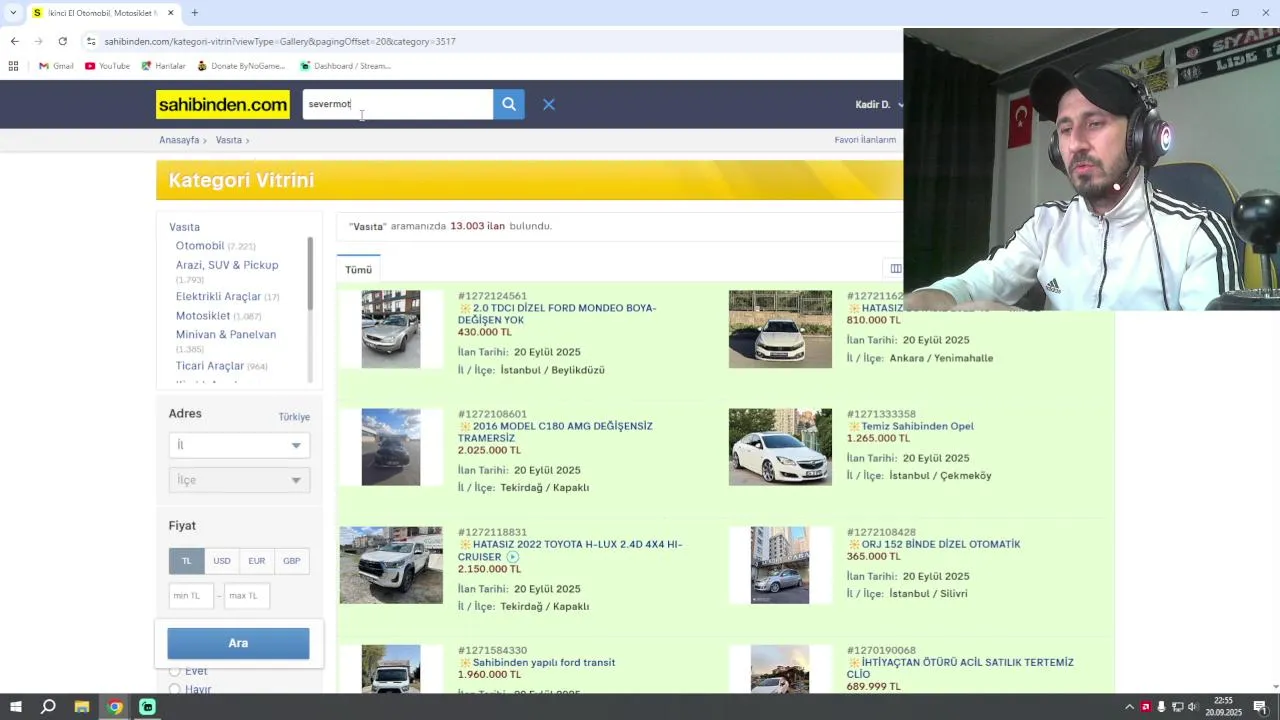Reload the page with refresh icon
The image size is (1280, 720).
click(x=62, y=41)
